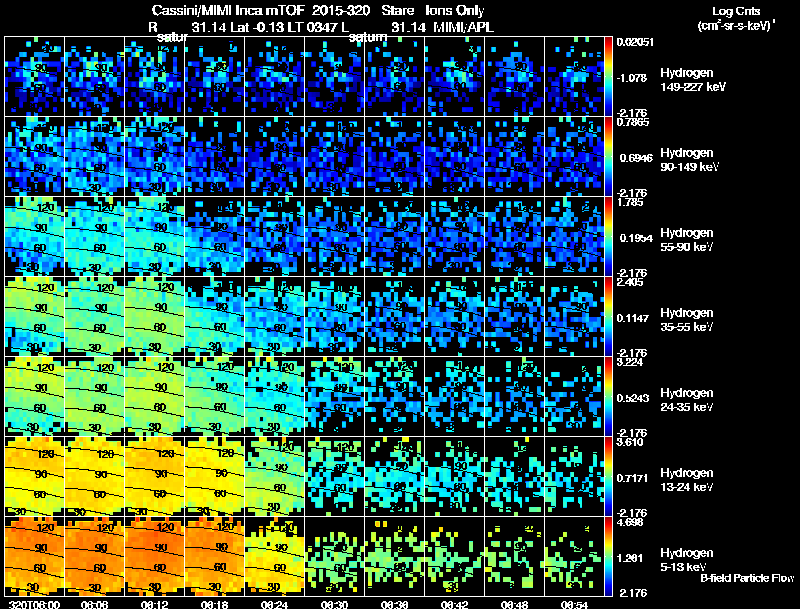The image size is (800, 609).
Task: Pick the 13-24 keV panel at 06:36
Action: coord(394,476)
